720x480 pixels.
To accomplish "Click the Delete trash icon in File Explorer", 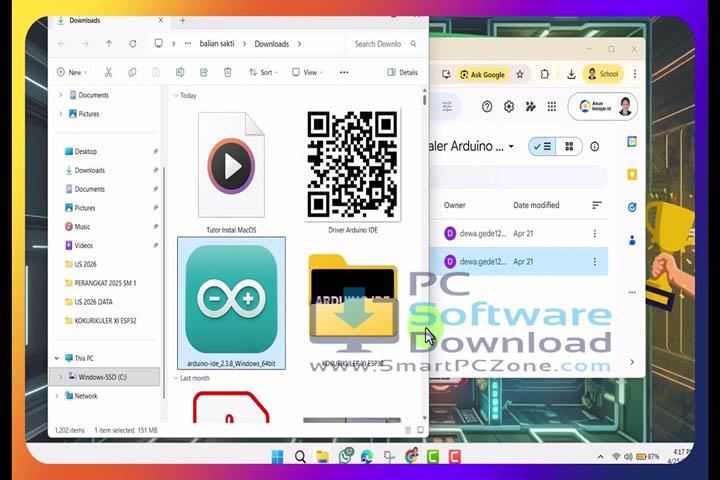I will (227, 72).
